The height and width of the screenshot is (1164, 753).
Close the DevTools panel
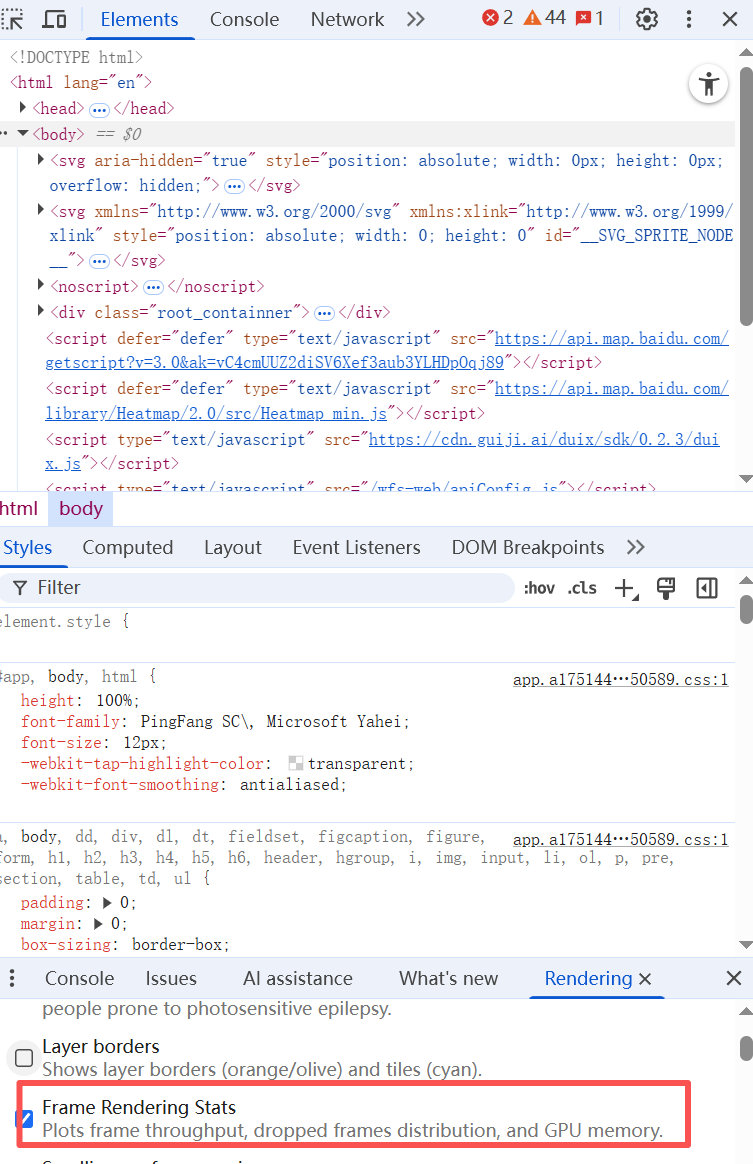click(730, 19)
